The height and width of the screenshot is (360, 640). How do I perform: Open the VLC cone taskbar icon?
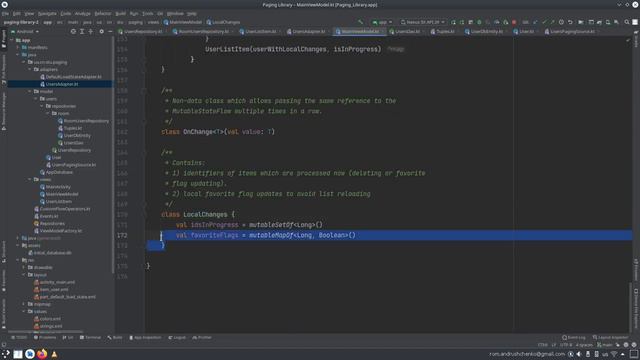click(x=54, y=354)
